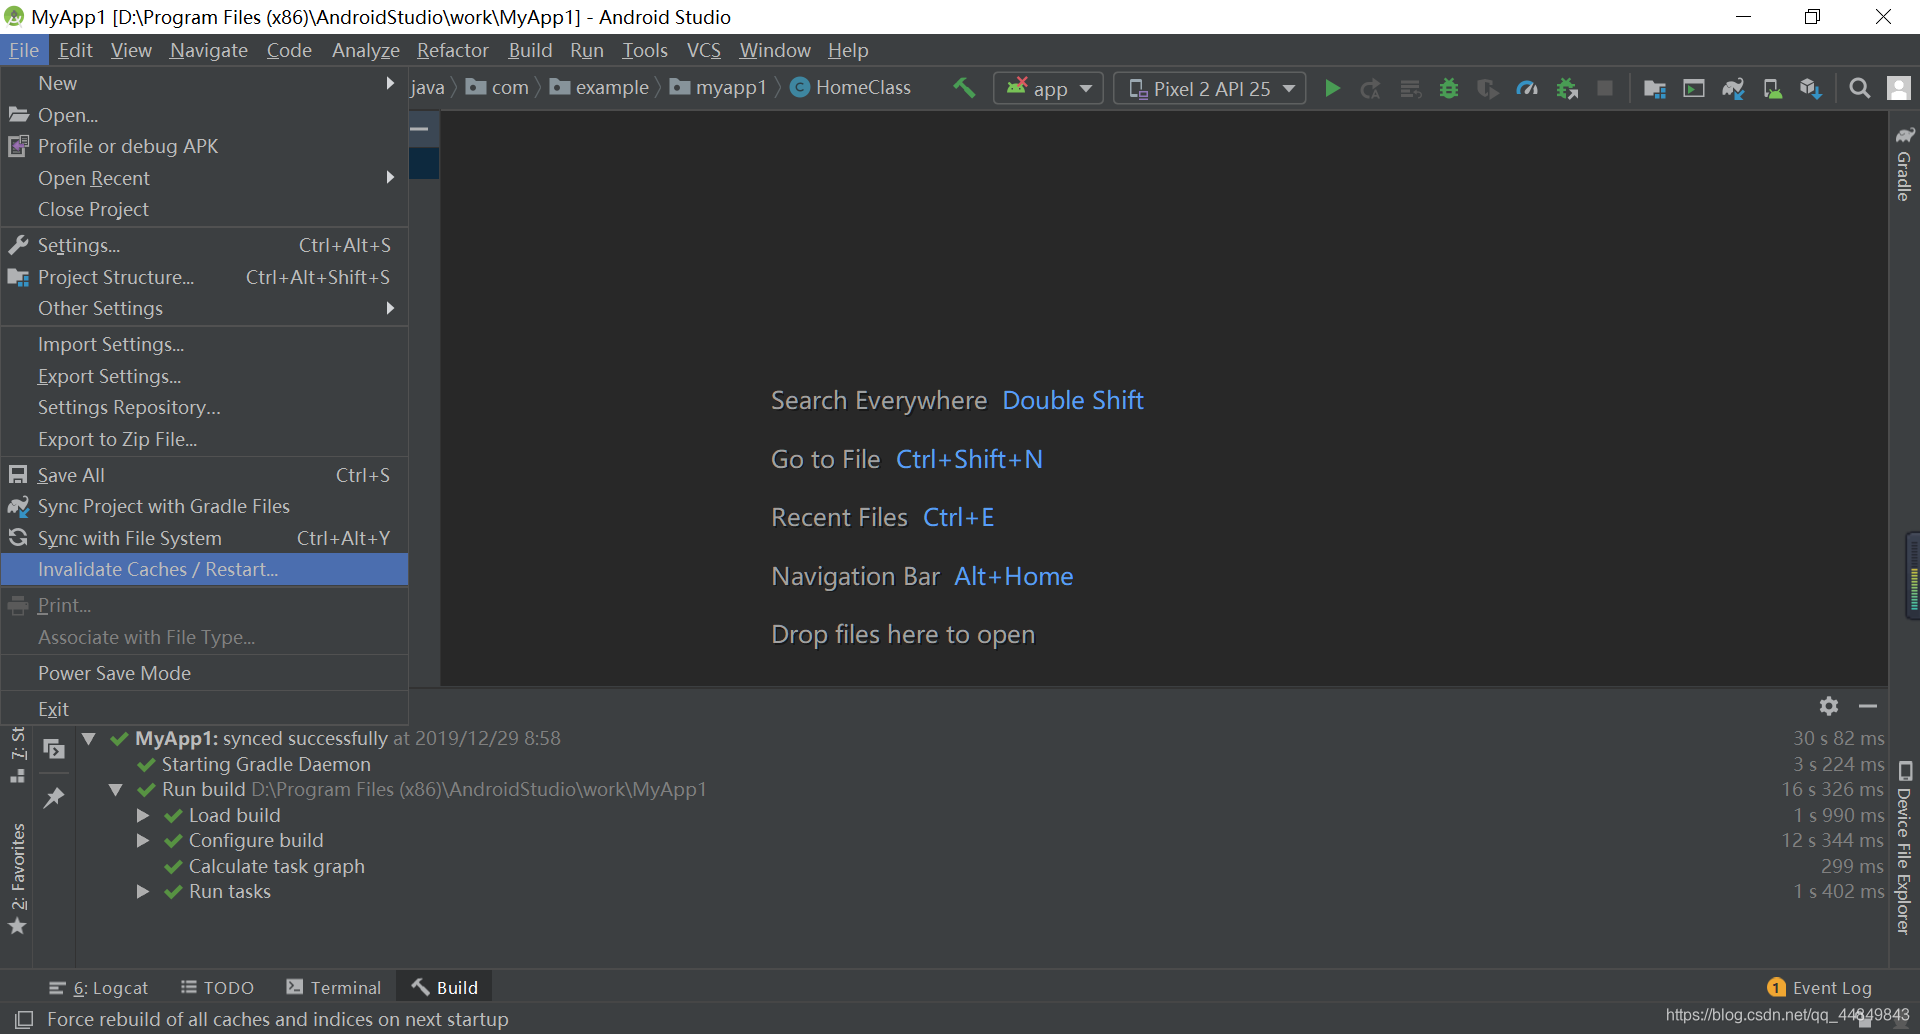Open the Refactor menu
Screen dimensions: 1920x1034
[452, 50]
